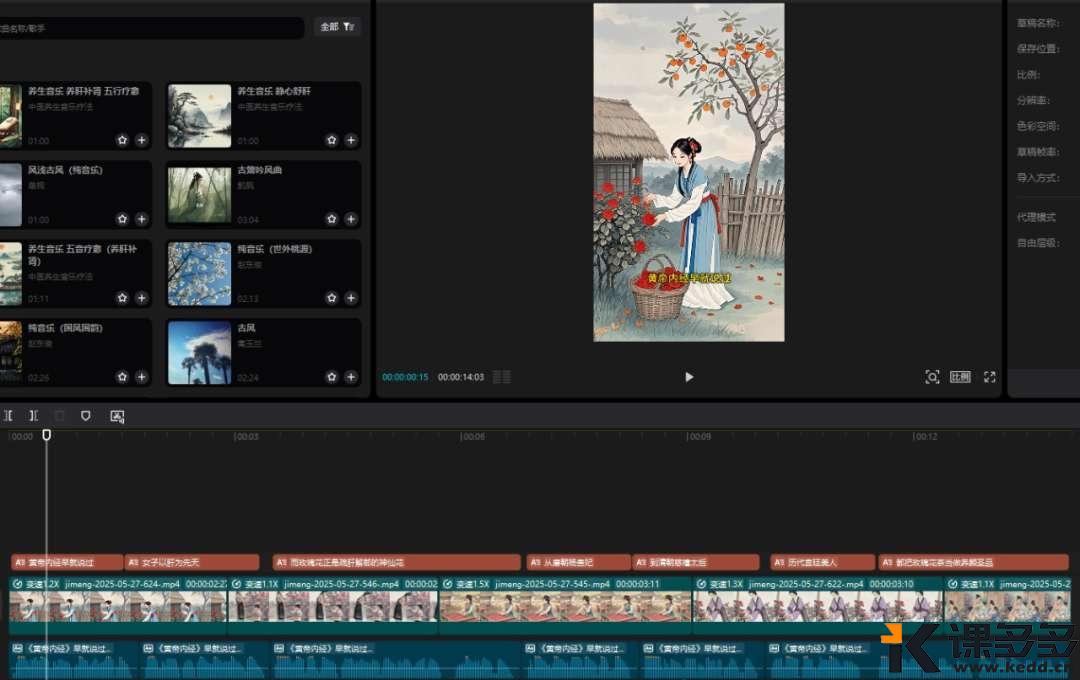Click the preview focus zoom icon
Viewport: 1080px width, 680px height.
[x=932, y=377]
